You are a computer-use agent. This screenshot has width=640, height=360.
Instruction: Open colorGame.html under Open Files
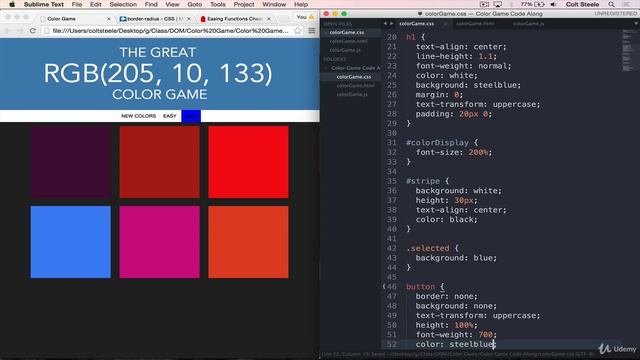click(348, 41)
